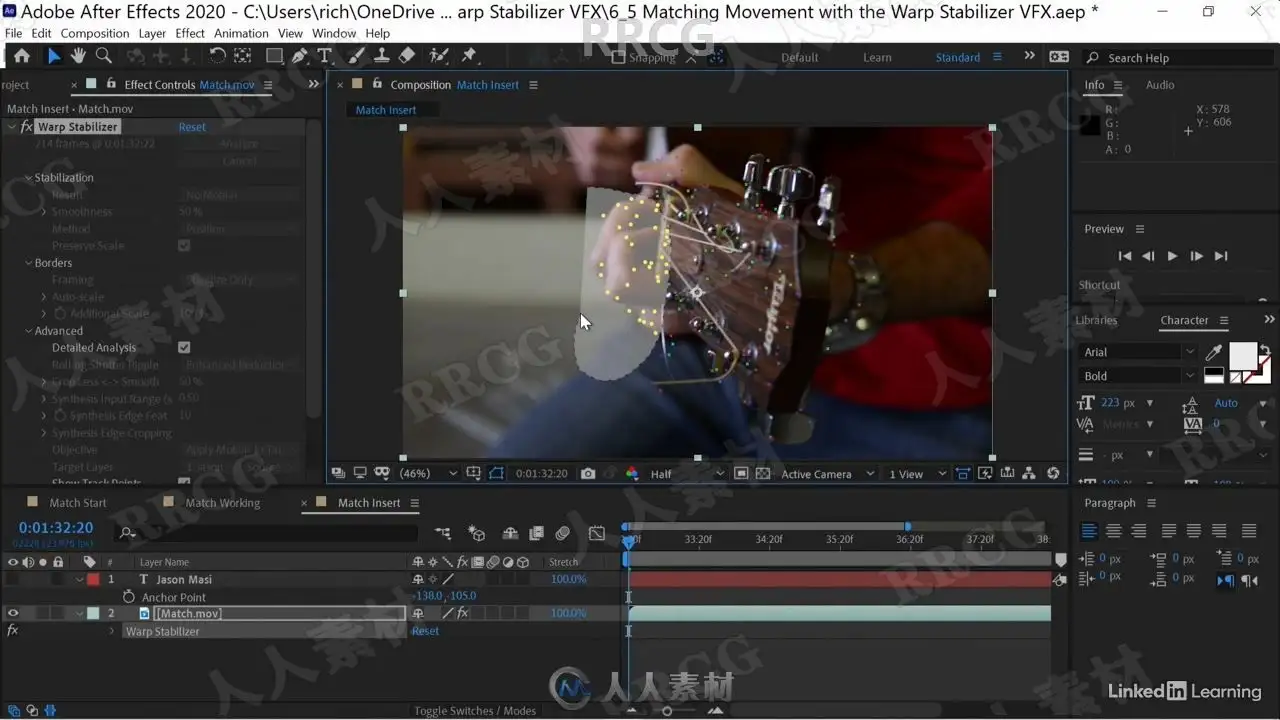Screen dimensions: 1280x720
Task: Choose the Horizontal Type tool
Action: pos(324,57)
